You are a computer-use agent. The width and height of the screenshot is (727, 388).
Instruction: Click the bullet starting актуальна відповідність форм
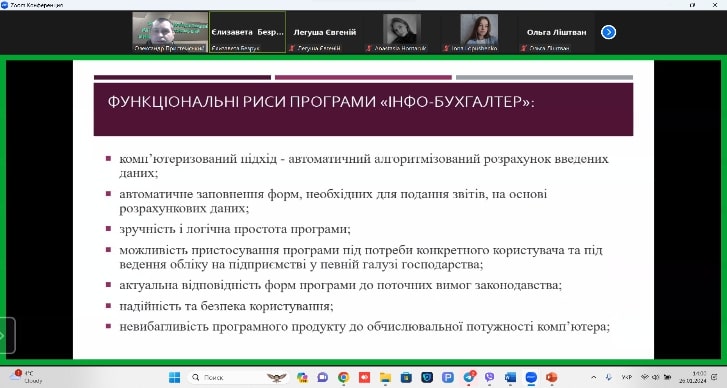pos(340,285)
